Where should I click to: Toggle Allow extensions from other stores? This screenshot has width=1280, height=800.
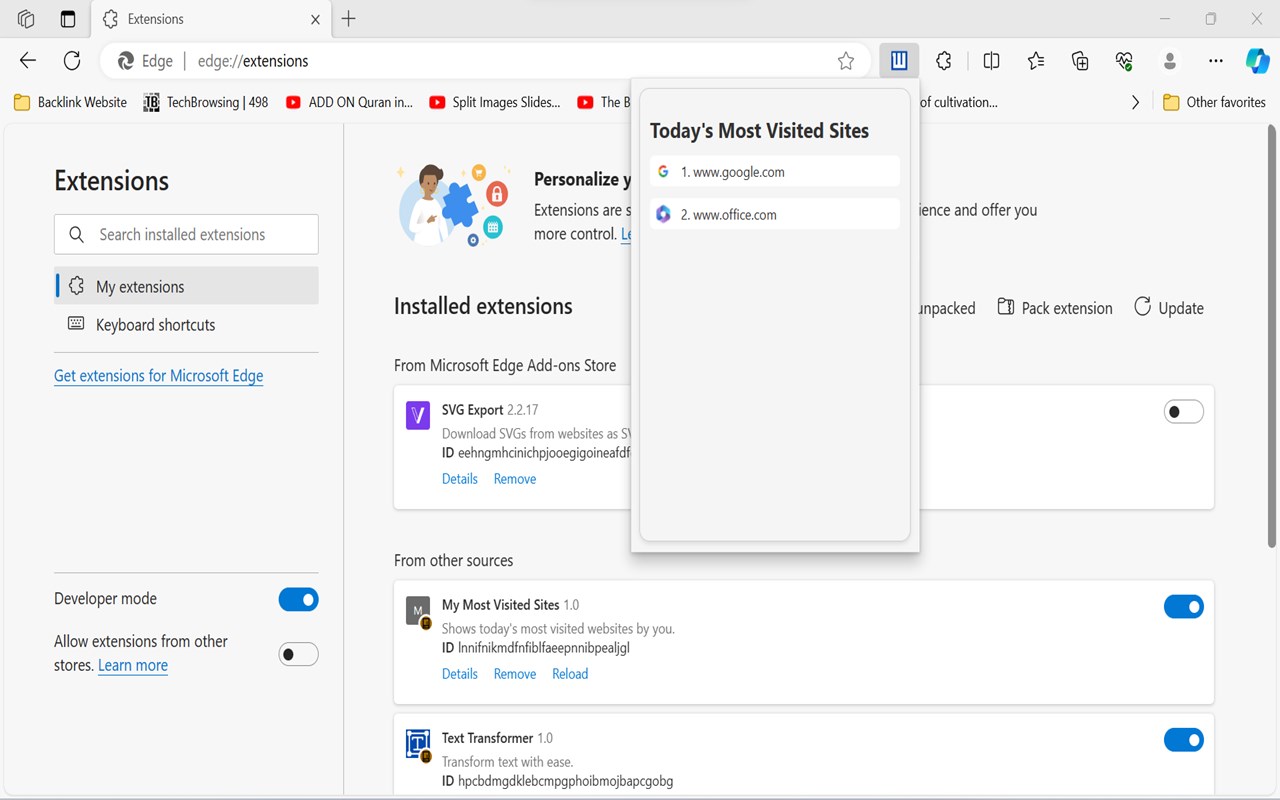point(298,654)
